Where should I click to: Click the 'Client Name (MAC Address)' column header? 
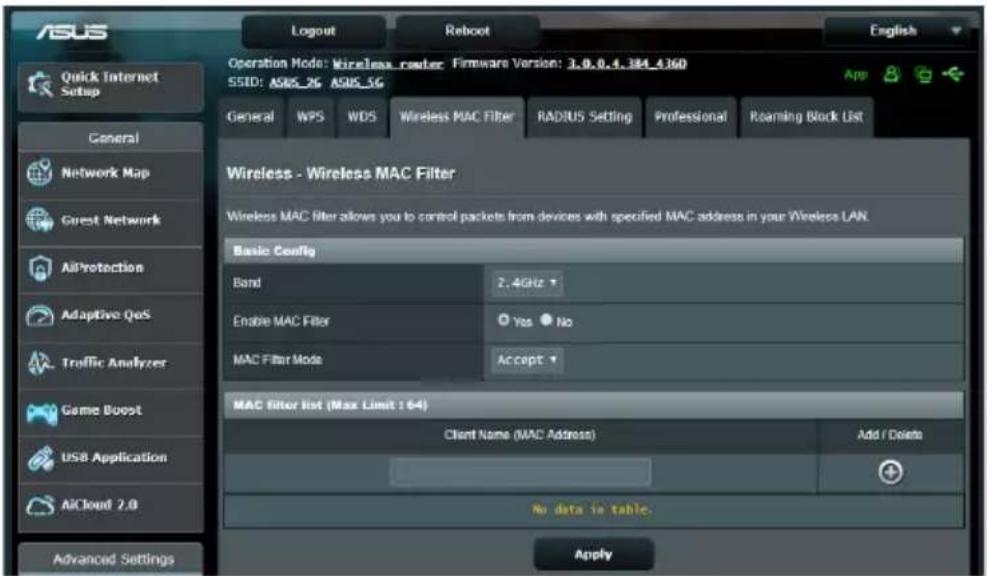coord(519,435)
